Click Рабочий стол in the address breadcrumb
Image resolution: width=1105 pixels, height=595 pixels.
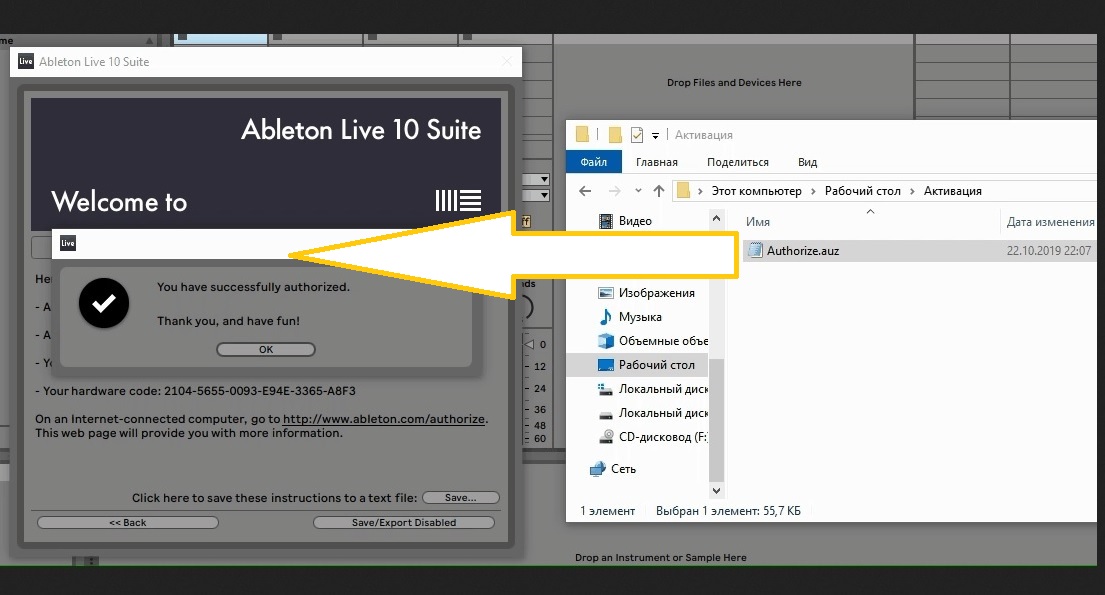862,191
